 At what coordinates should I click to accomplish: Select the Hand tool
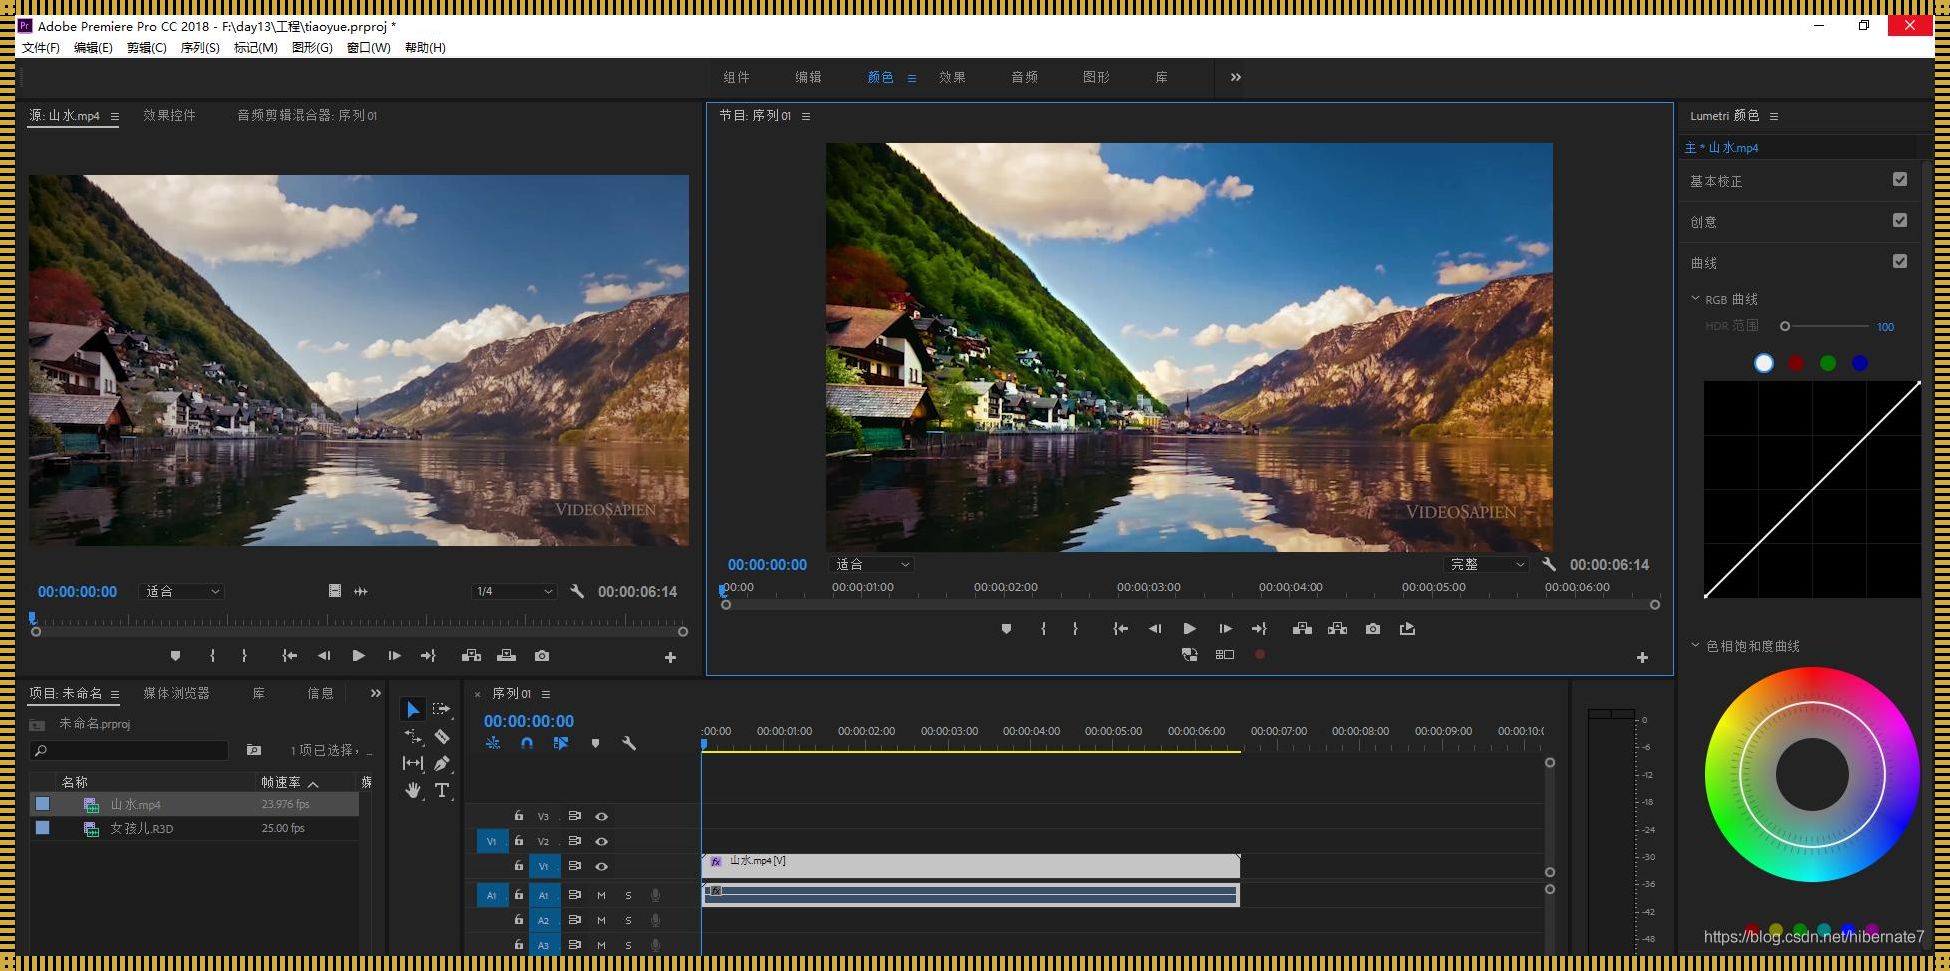412,791
